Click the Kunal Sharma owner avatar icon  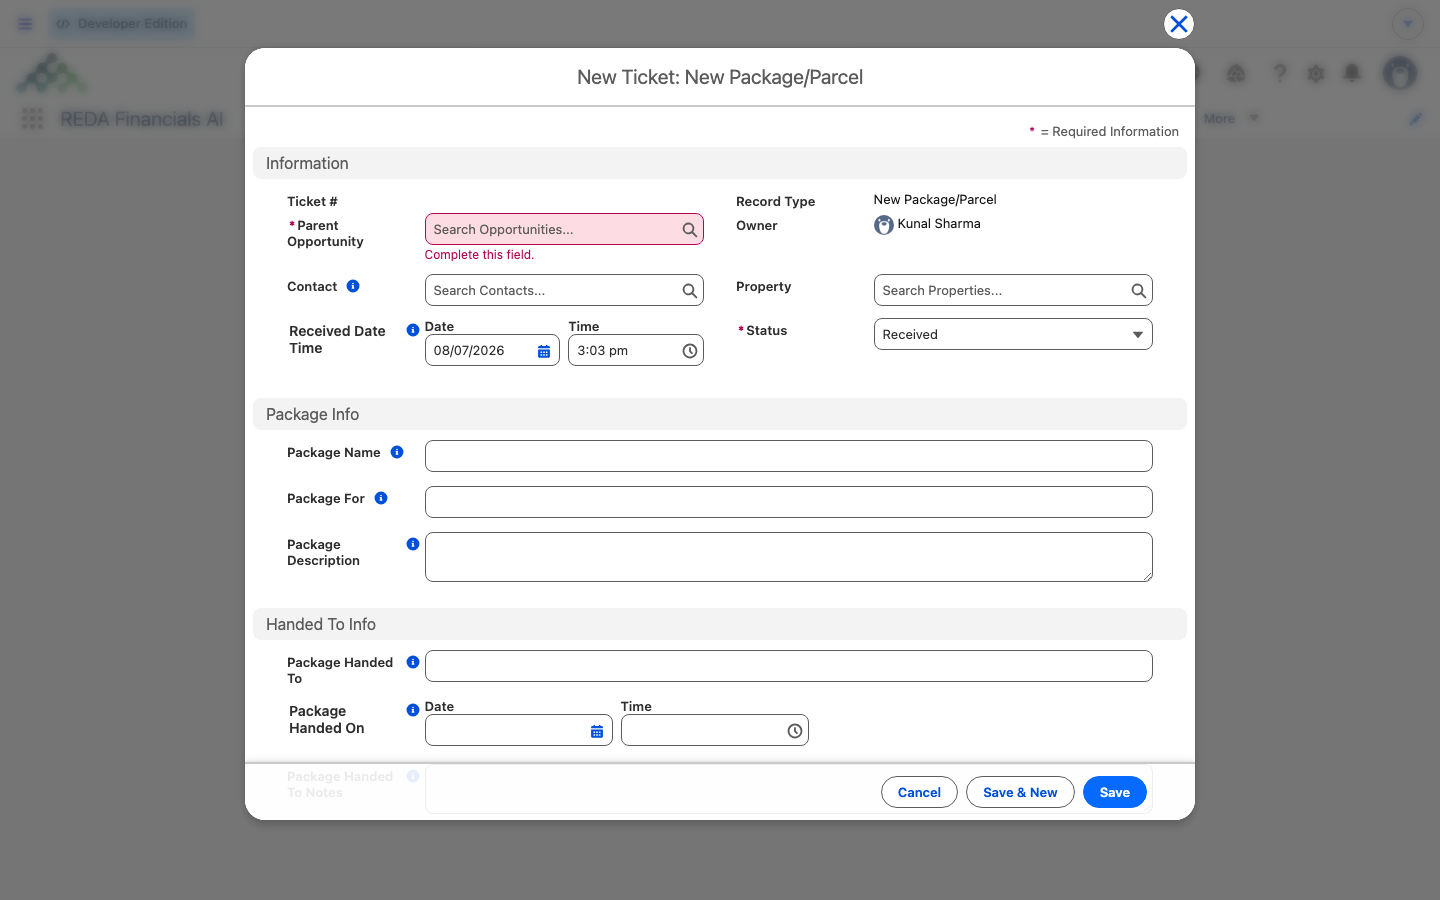[x=884, y=225]
